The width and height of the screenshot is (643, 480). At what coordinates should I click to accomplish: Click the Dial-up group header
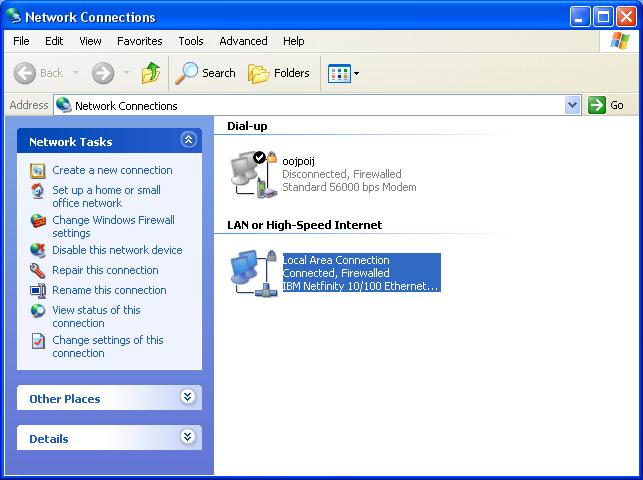pyautogui.click(x=247, y=126)
